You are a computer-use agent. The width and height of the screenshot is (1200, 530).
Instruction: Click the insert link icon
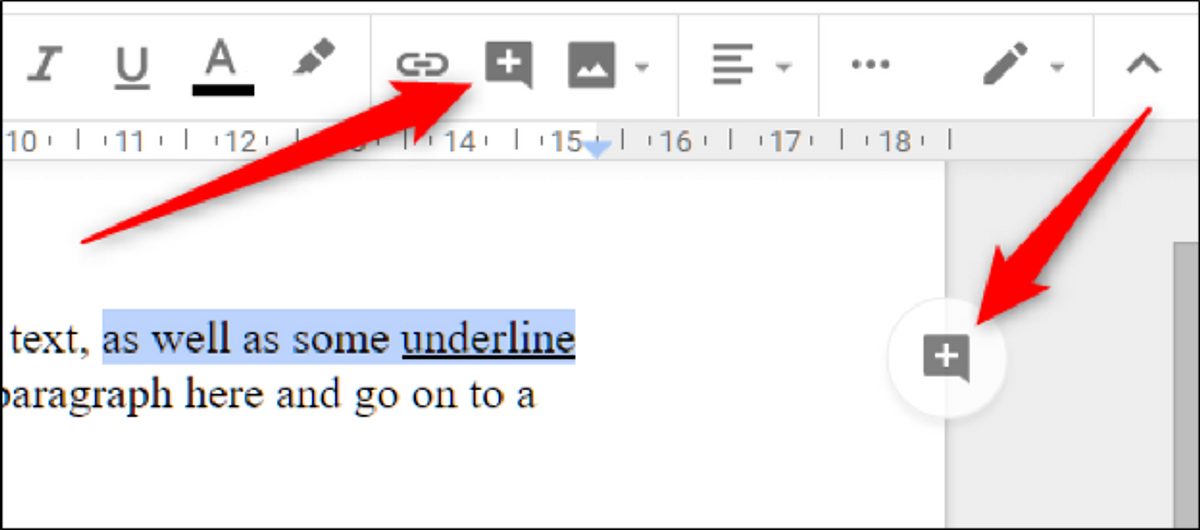[423, 66]
